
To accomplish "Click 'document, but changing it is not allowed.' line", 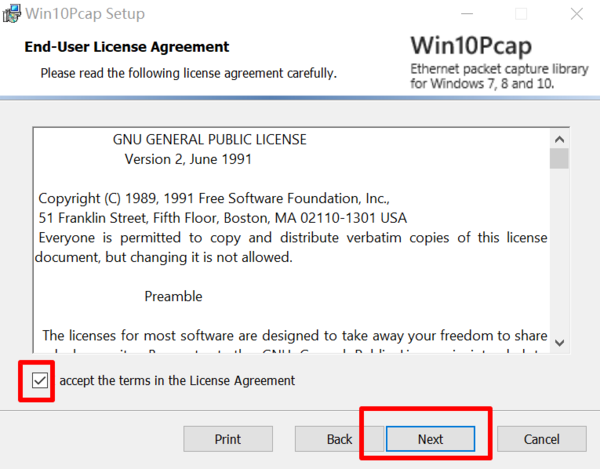I will [164, 257].
